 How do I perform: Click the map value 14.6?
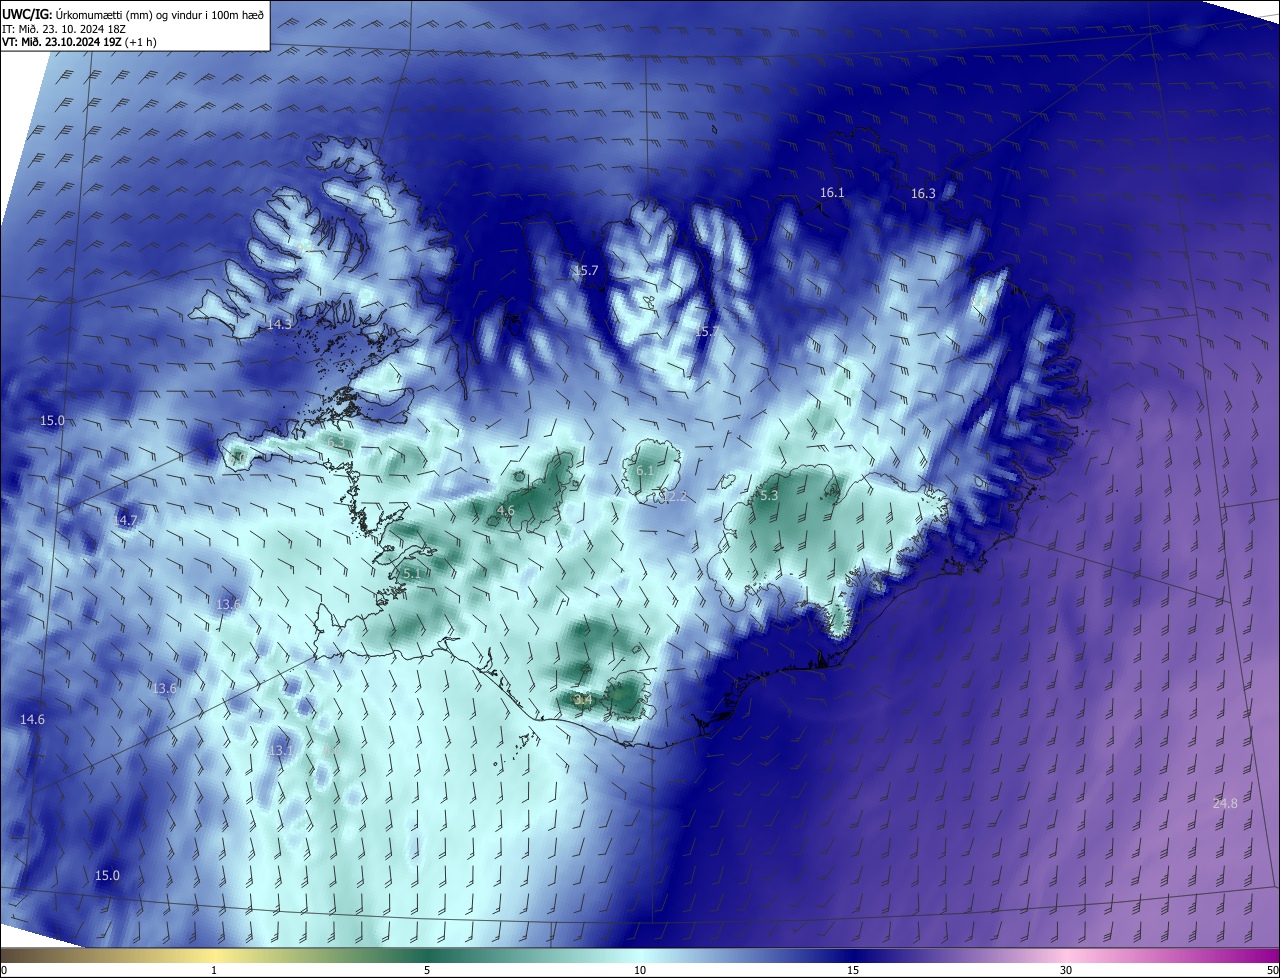[x=32, y=720]
